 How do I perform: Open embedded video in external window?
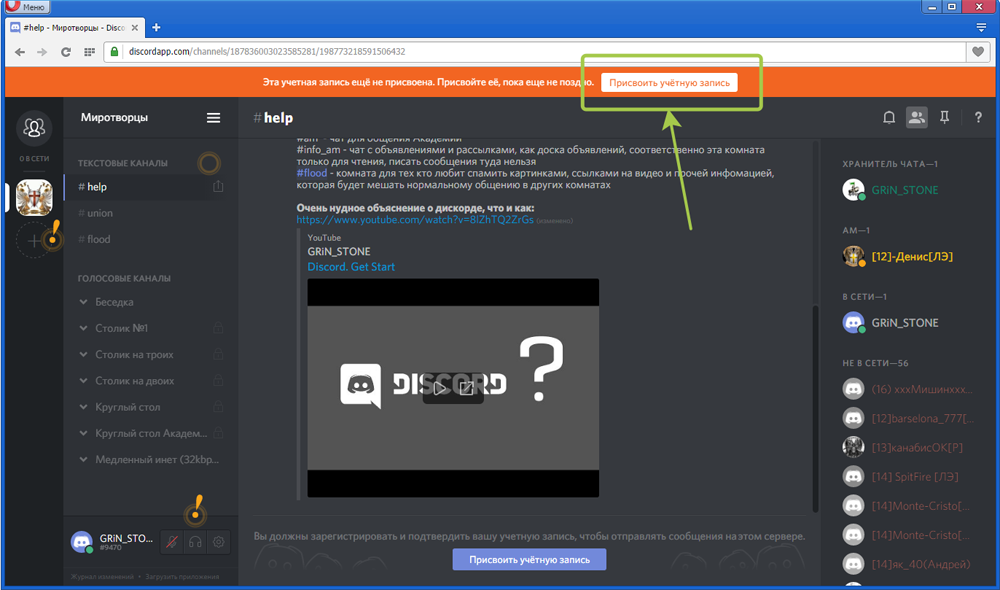(467, 388)
